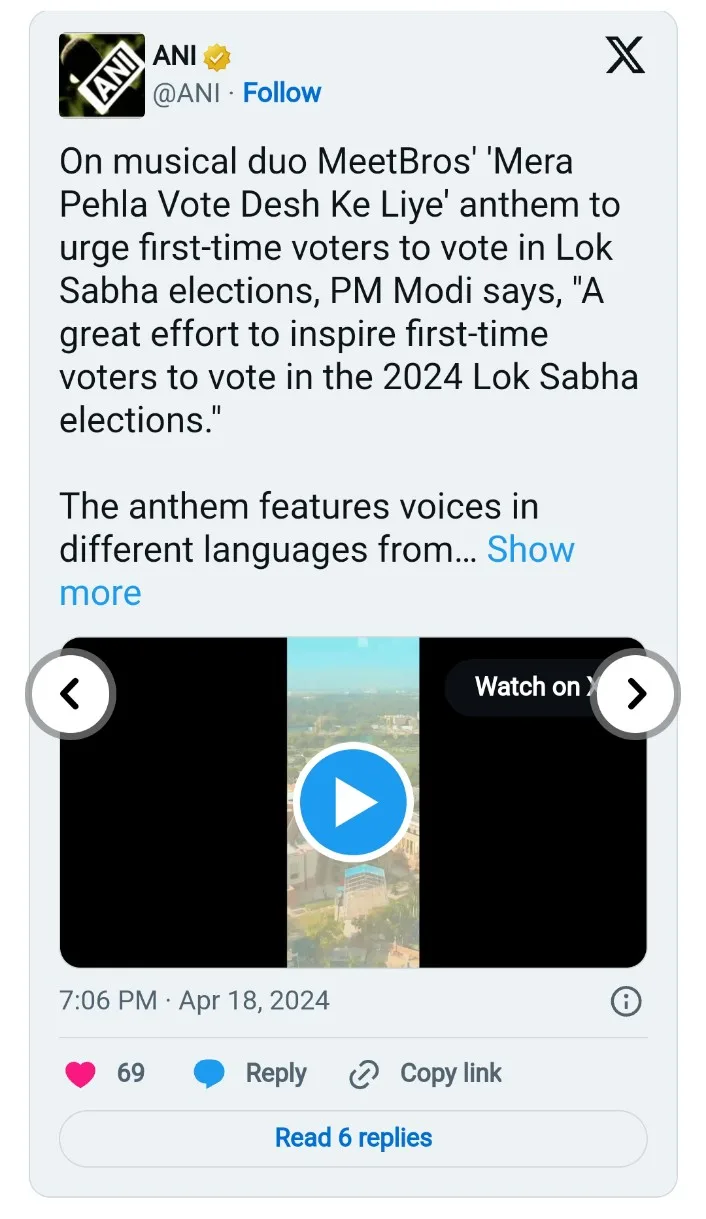This screenshot has width=706, height=1219.
Task: Like the post with the heart icon
Action: coord(80,1074)
